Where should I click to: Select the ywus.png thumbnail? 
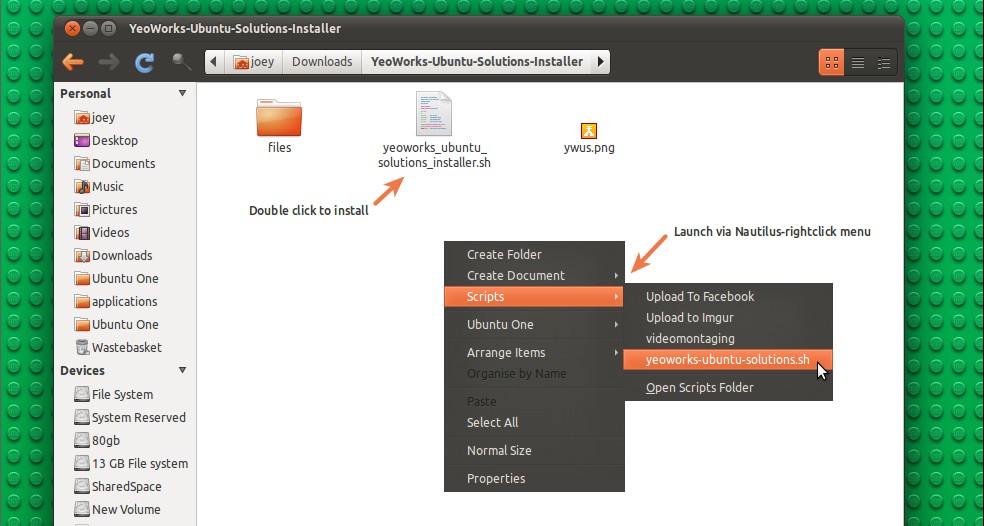(589, 131)
